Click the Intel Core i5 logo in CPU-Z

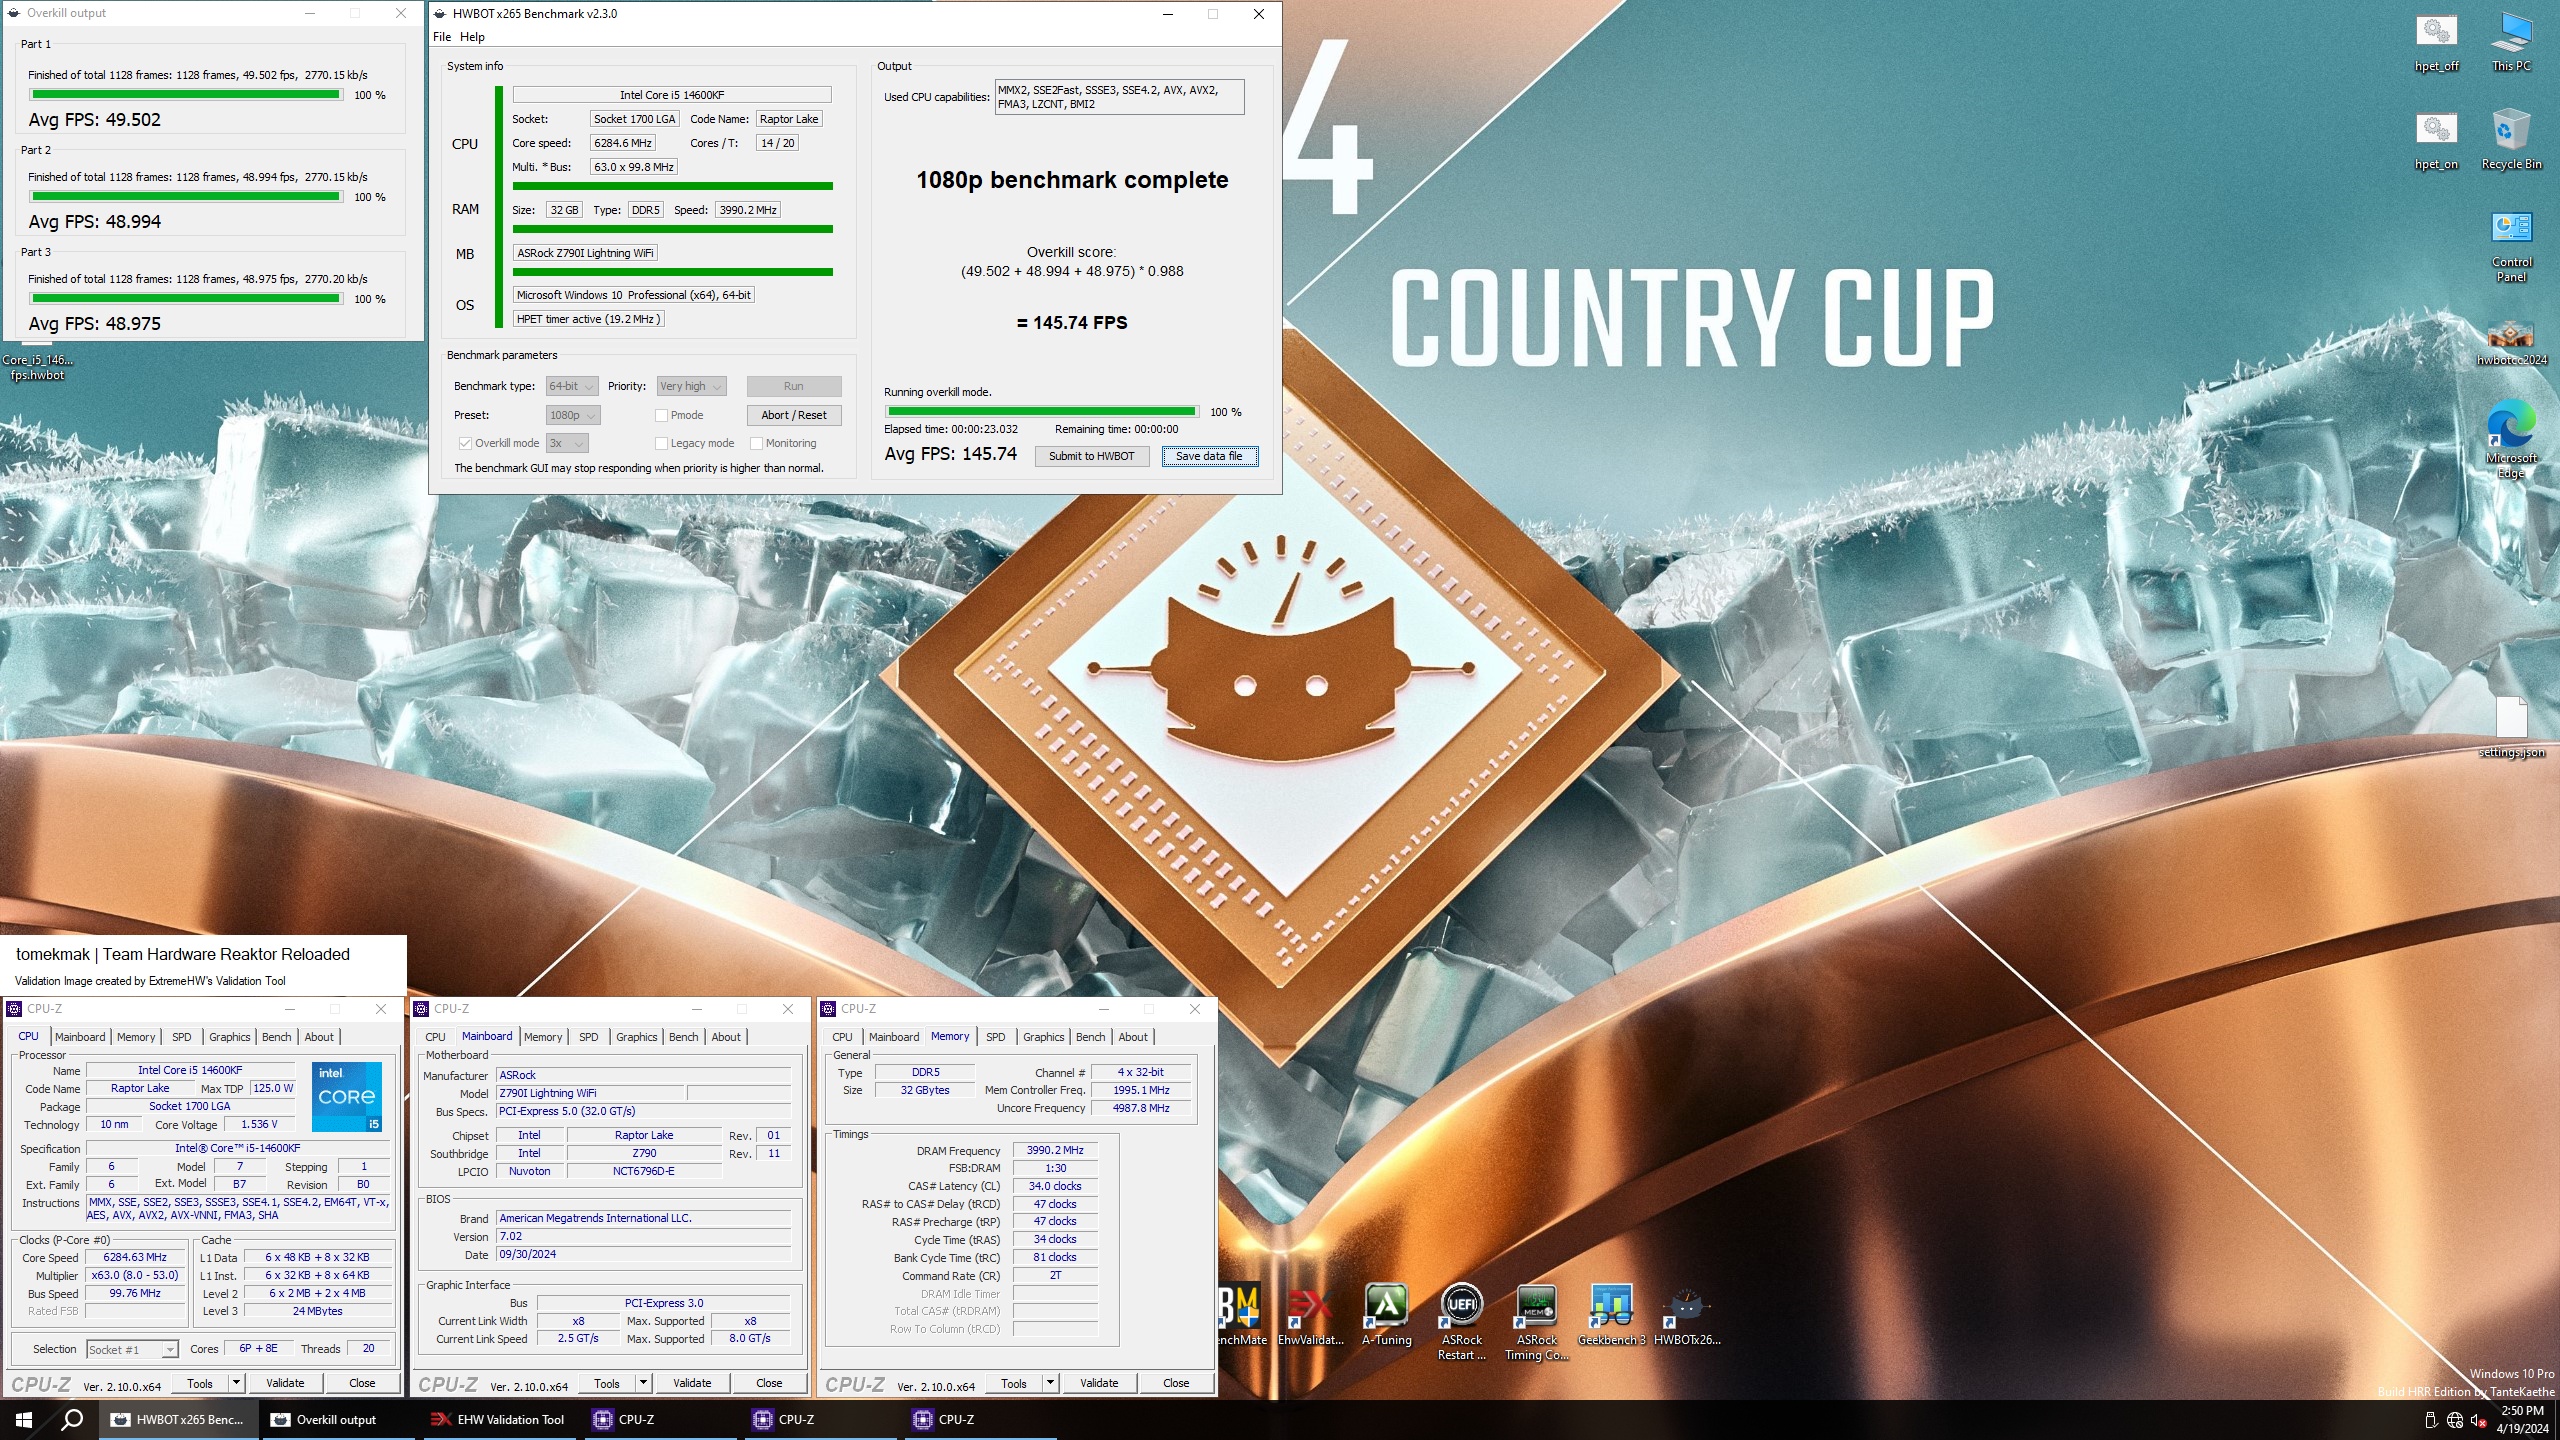tap(346, 1096)
